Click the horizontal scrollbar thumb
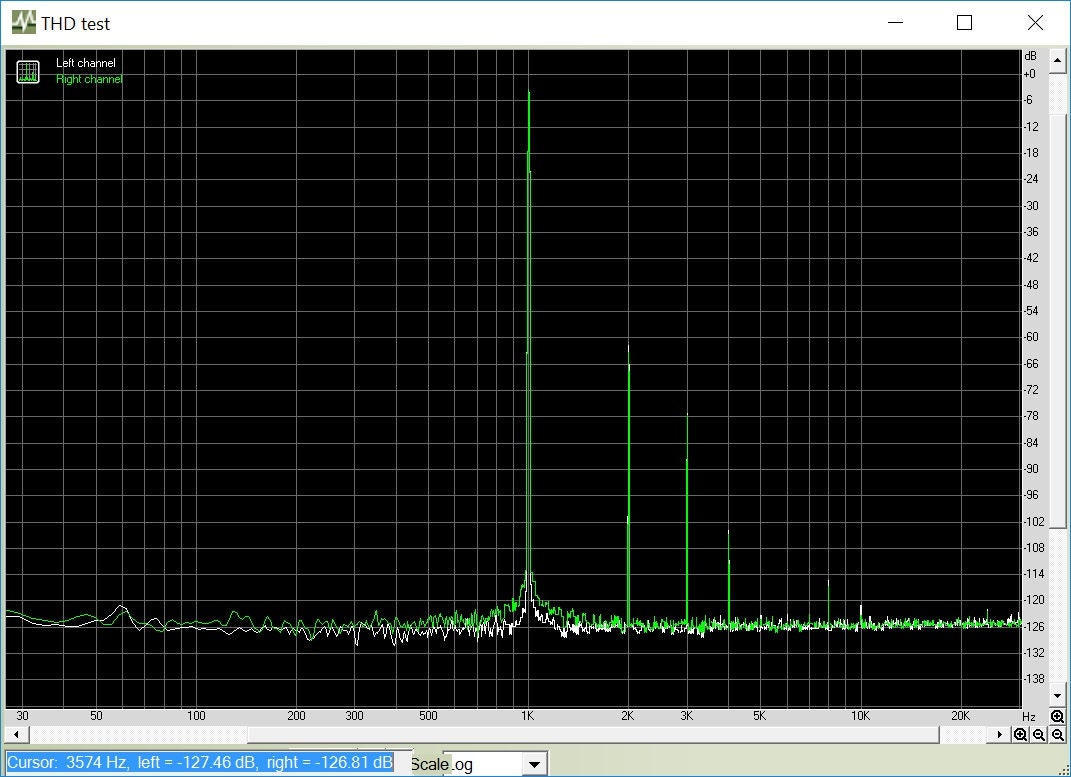 [x=593, y=735]
